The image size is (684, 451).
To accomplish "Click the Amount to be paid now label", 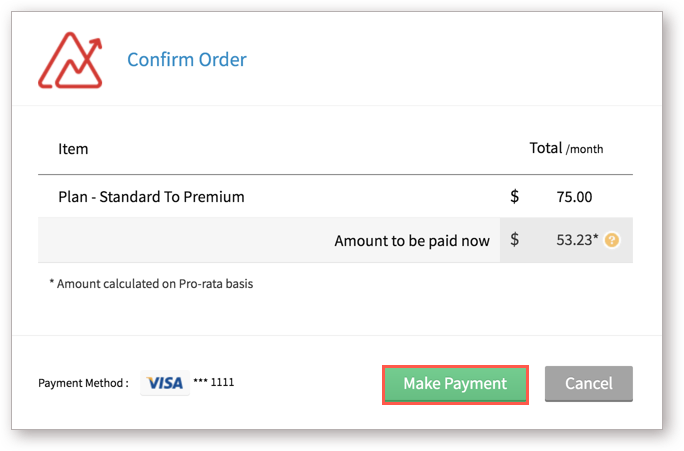I will pos(412,240).
